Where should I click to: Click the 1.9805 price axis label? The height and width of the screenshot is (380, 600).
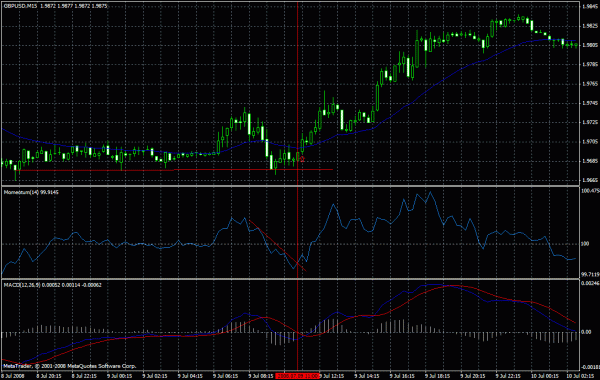590,45
